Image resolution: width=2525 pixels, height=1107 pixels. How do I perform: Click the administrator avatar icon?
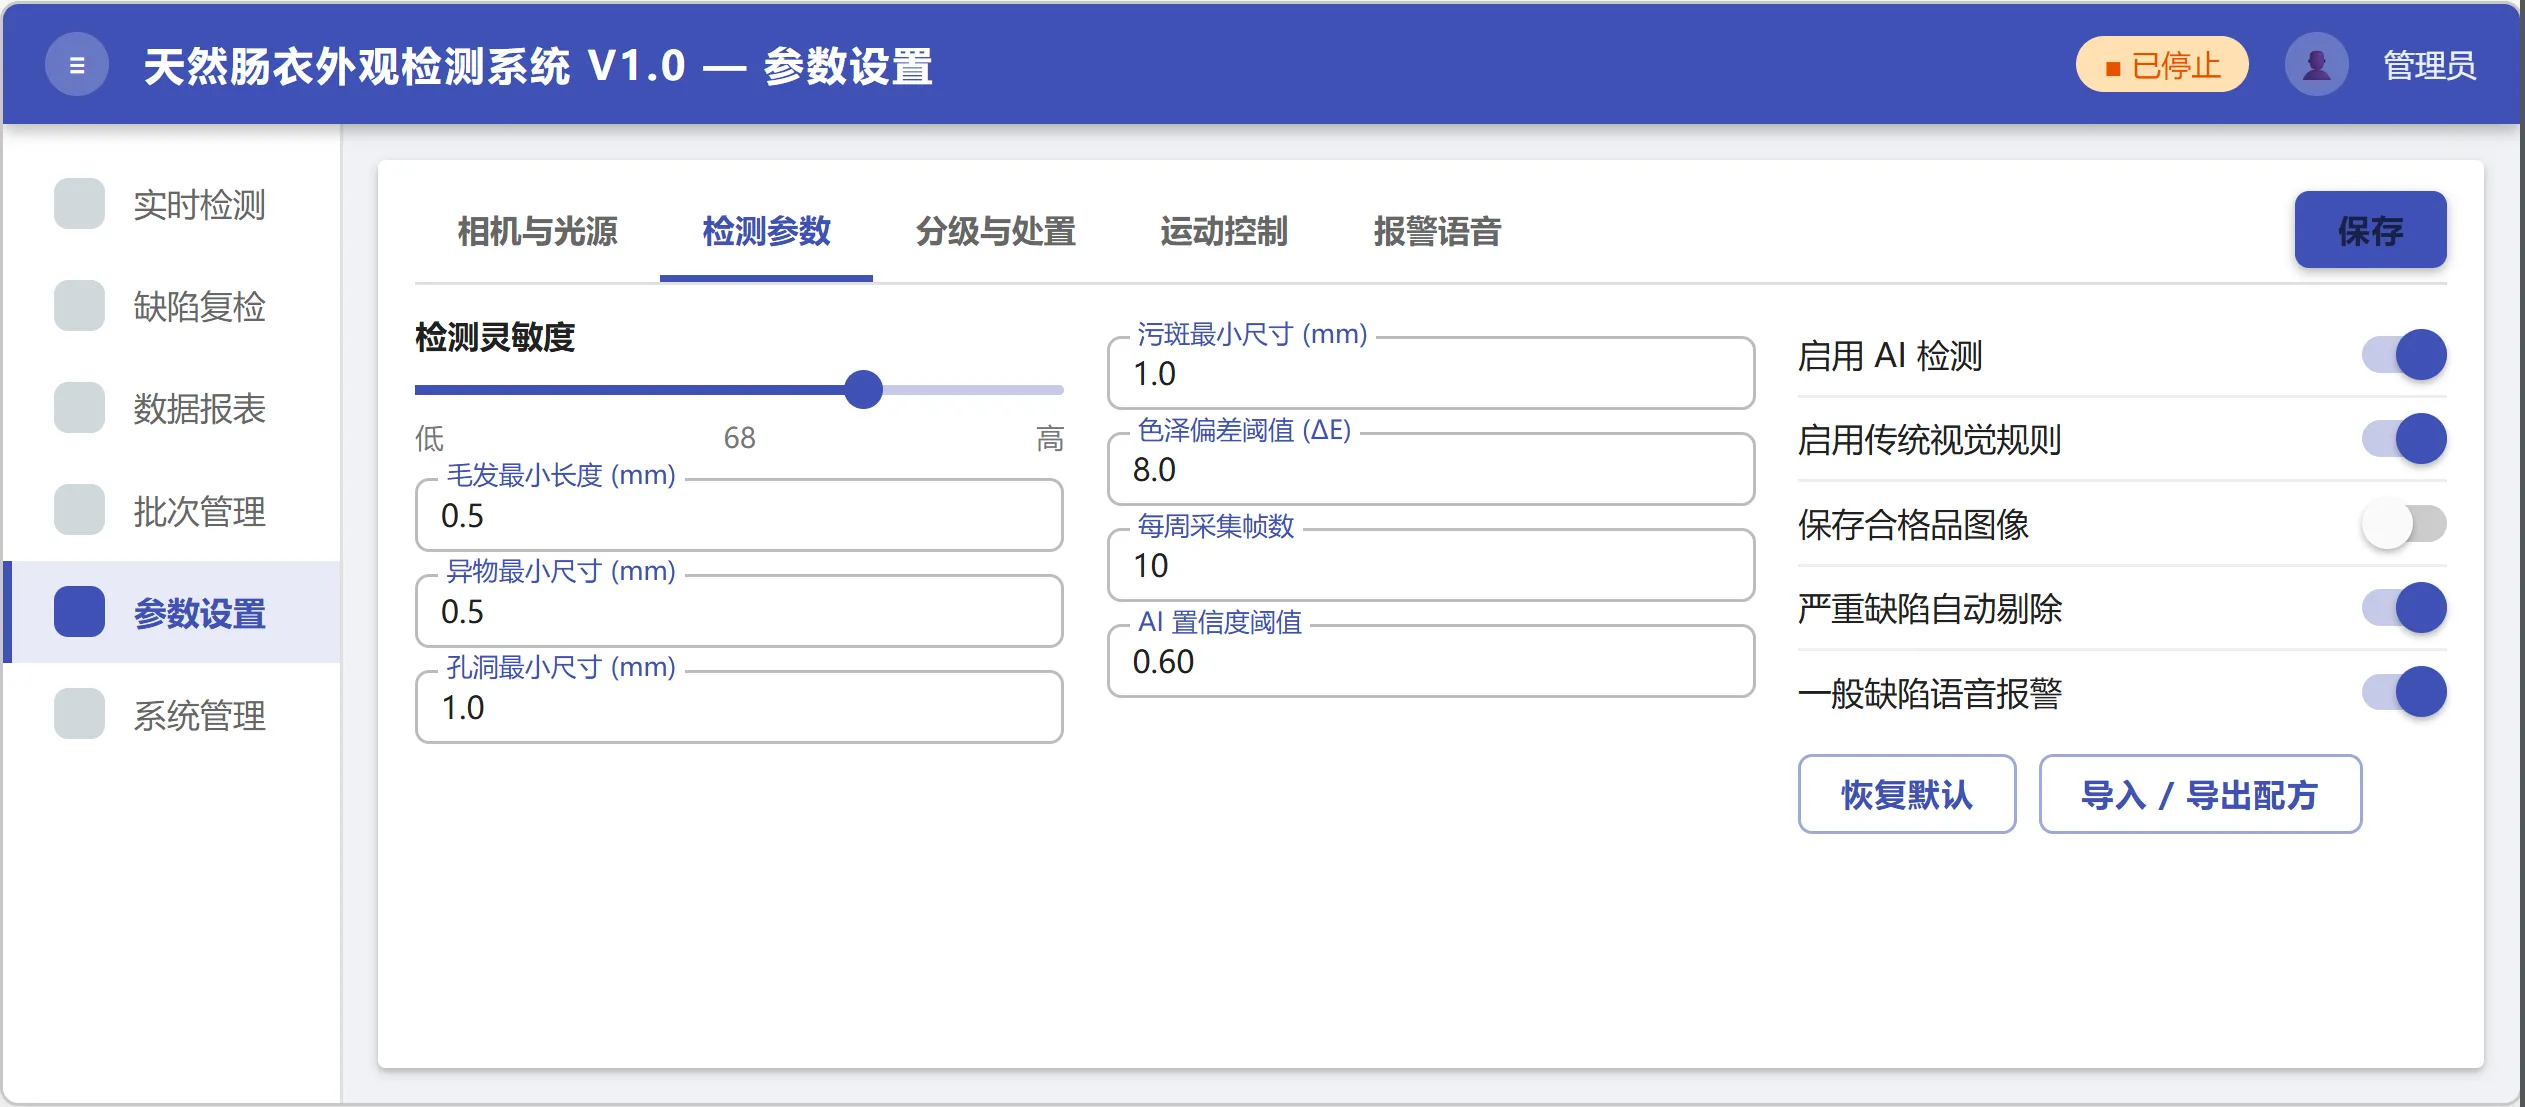(x=2316, y=65)
